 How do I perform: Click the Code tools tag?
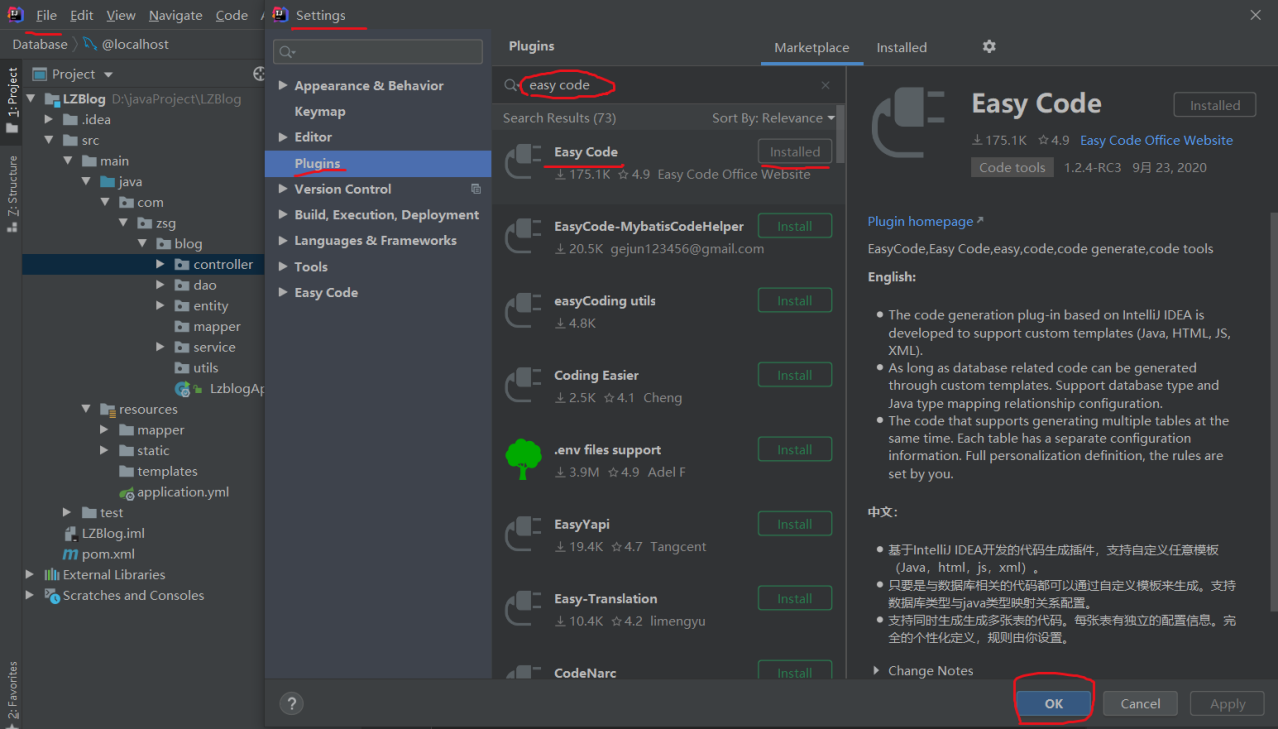[1012, 168]
